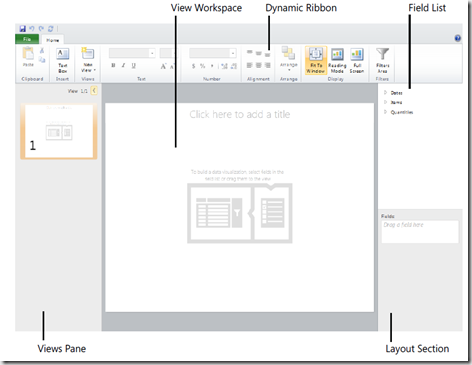Select view thumbnail number 1

[59, 131]
